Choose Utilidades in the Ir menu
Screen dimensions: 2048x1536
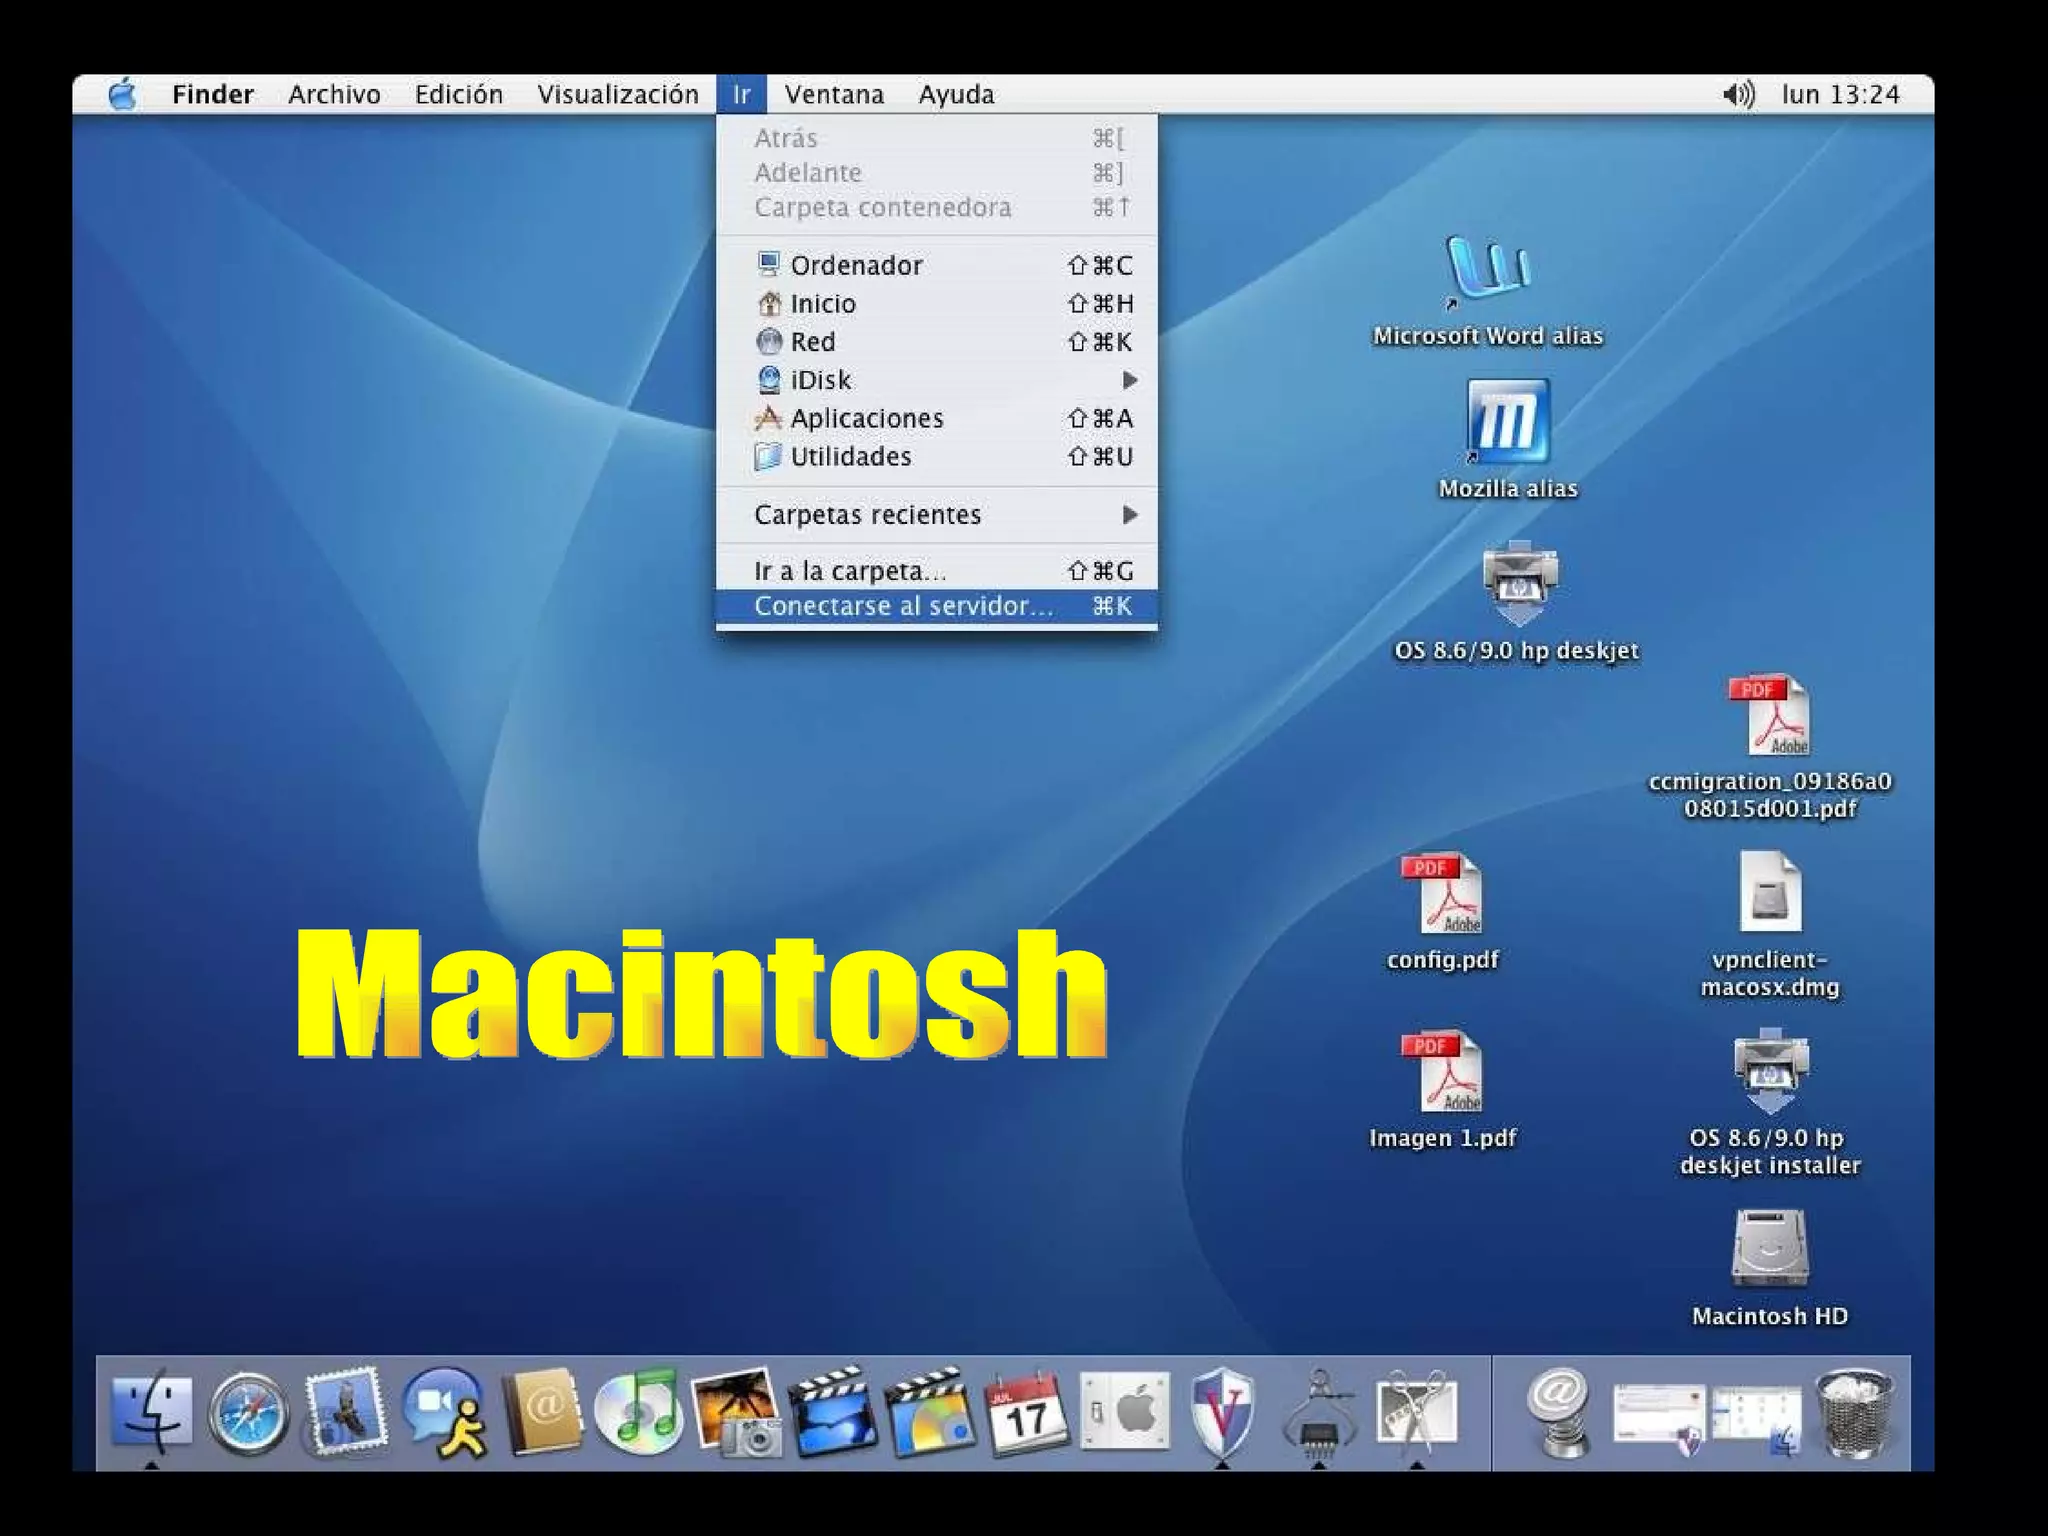[937, 456]
